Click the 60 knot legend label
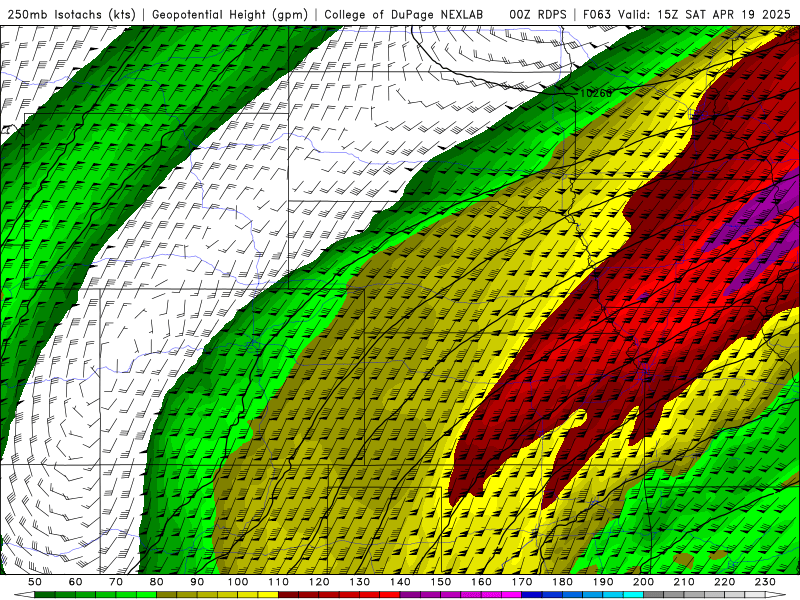The width and height of the screenshot is (800, 600). 76,582
